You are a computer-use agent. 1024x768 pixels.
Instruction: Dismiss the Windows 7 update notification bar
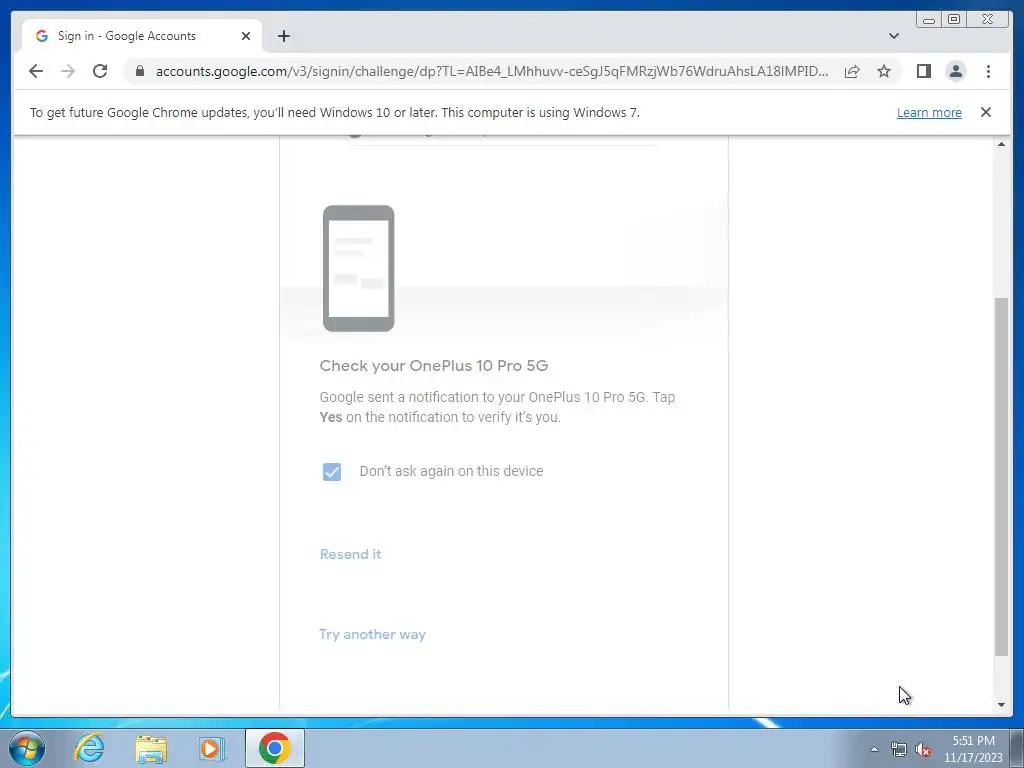[x=986, y=112]
